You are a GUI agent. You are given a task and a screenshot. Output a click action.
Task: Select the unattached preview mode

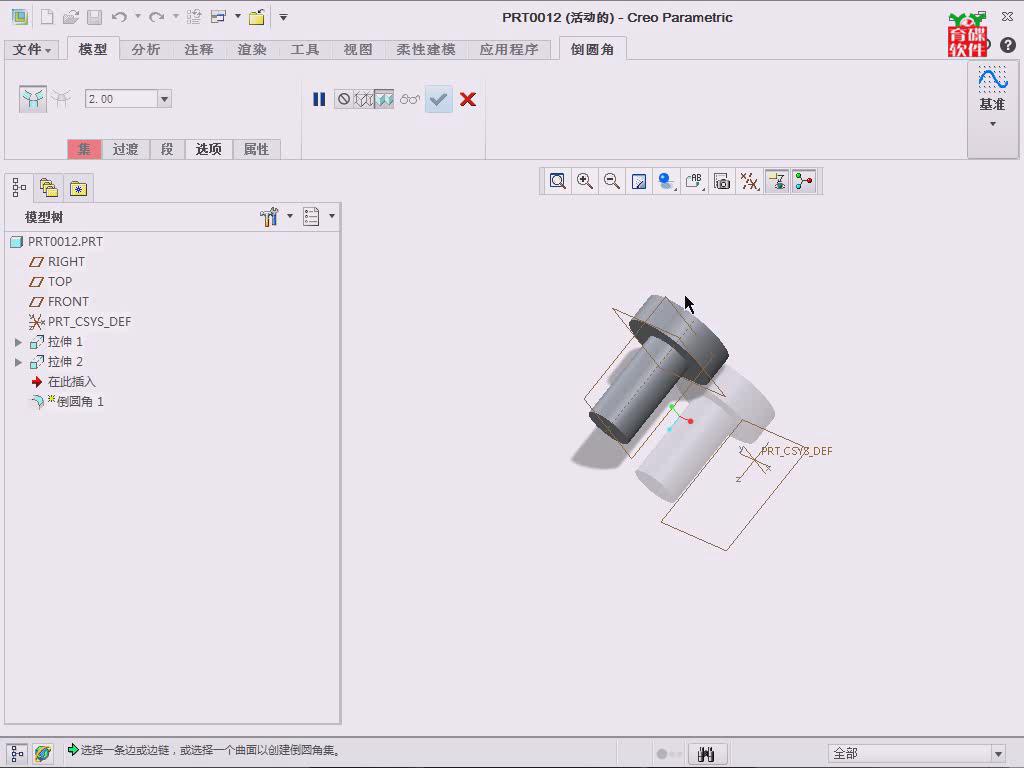(364, 99)
